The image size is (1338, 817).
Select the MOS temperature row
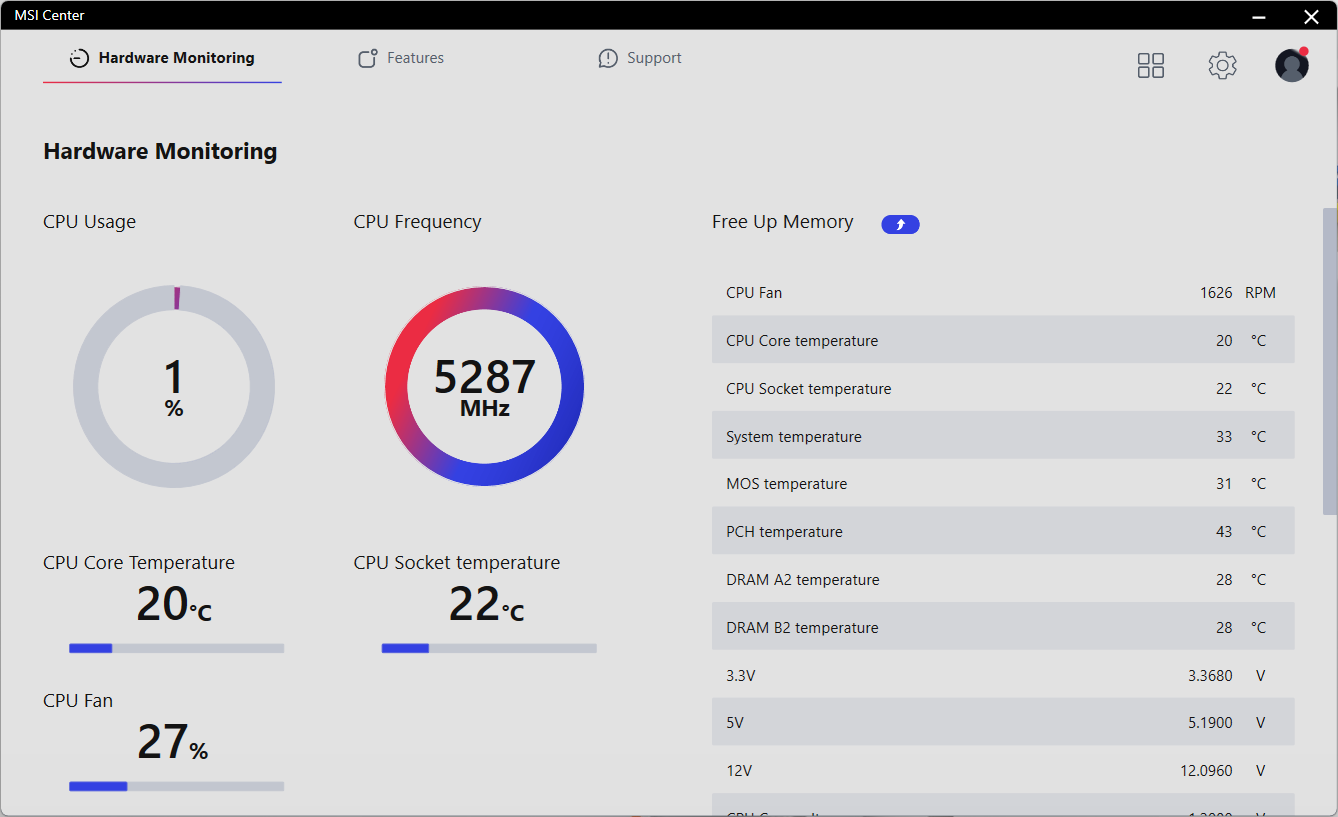[1003, 483]
